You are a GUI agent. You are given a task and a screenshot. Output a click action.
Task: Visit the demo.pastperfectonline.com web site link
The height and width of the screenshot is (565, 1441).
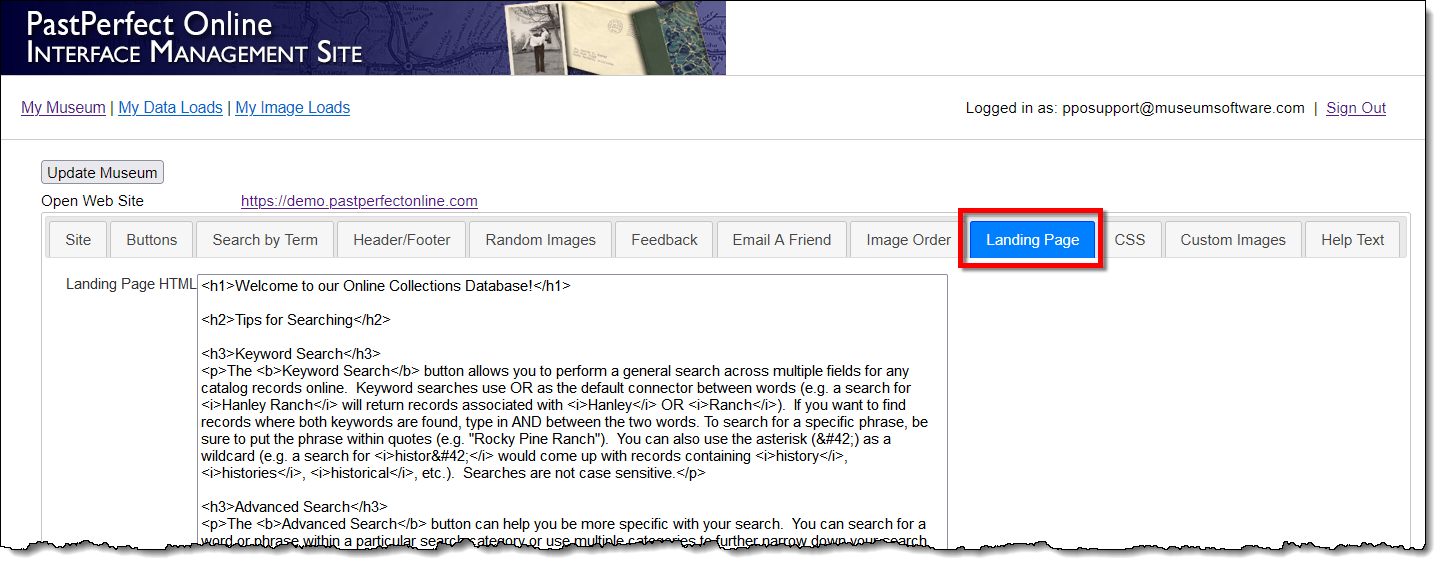click(x=359, y=201)
